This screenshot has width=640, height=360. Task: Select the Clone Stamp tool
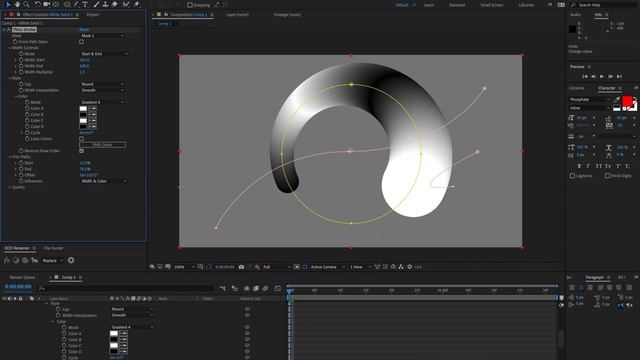tap(105, 4)
